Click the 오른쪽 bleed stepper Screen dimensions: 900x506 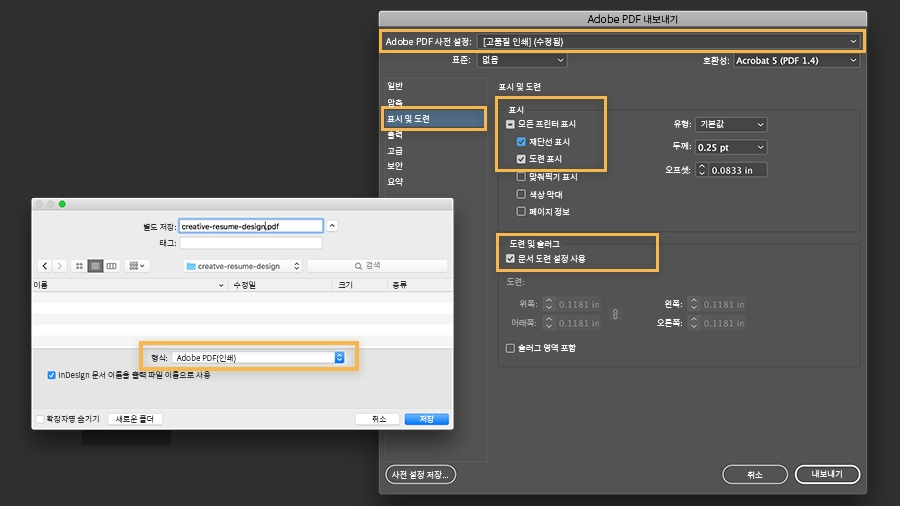(x=693, y=323)
